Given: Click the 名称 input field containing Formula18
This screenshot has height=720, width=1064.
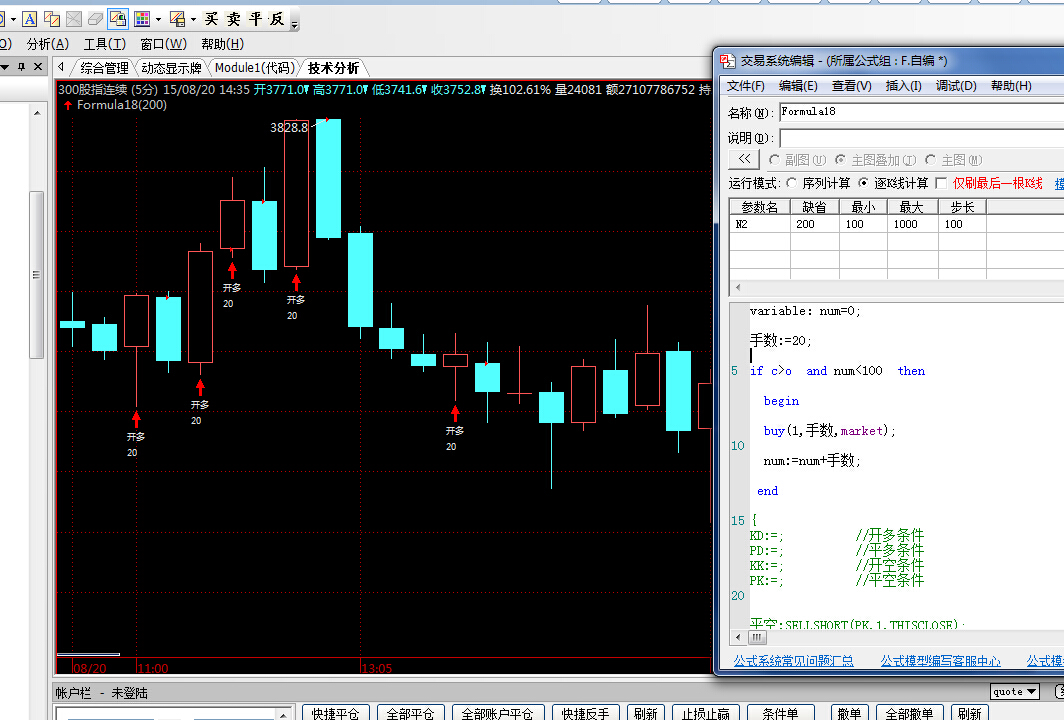Looking at the screenshot, I should point(920,112).
